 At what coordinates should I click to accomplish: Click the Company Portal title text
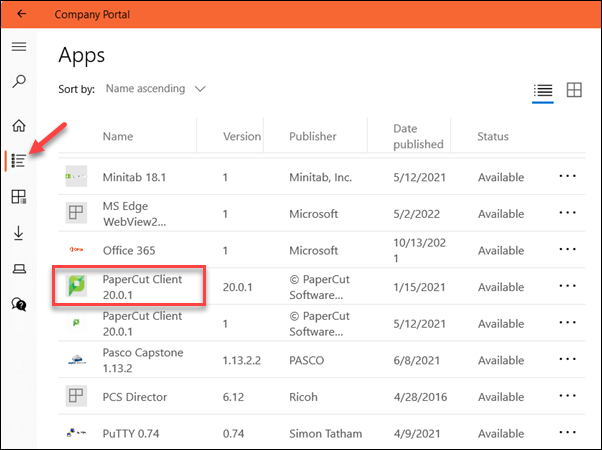[92, 15]
